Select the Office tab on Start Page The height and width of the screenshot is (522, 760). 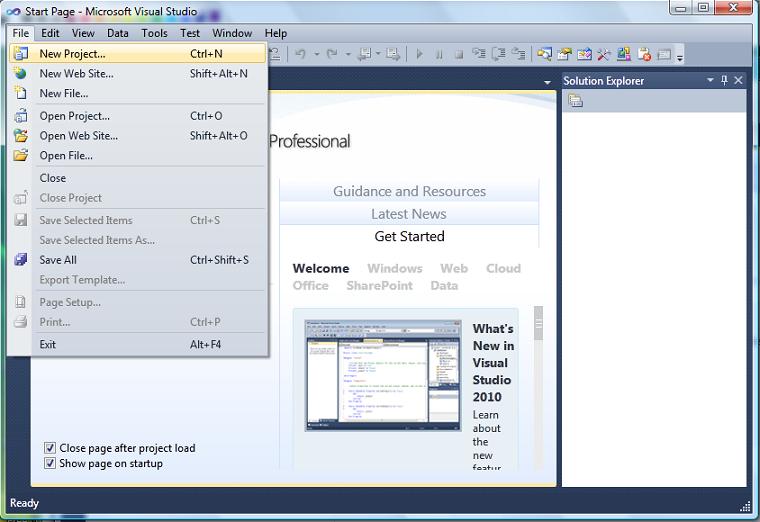310,285
